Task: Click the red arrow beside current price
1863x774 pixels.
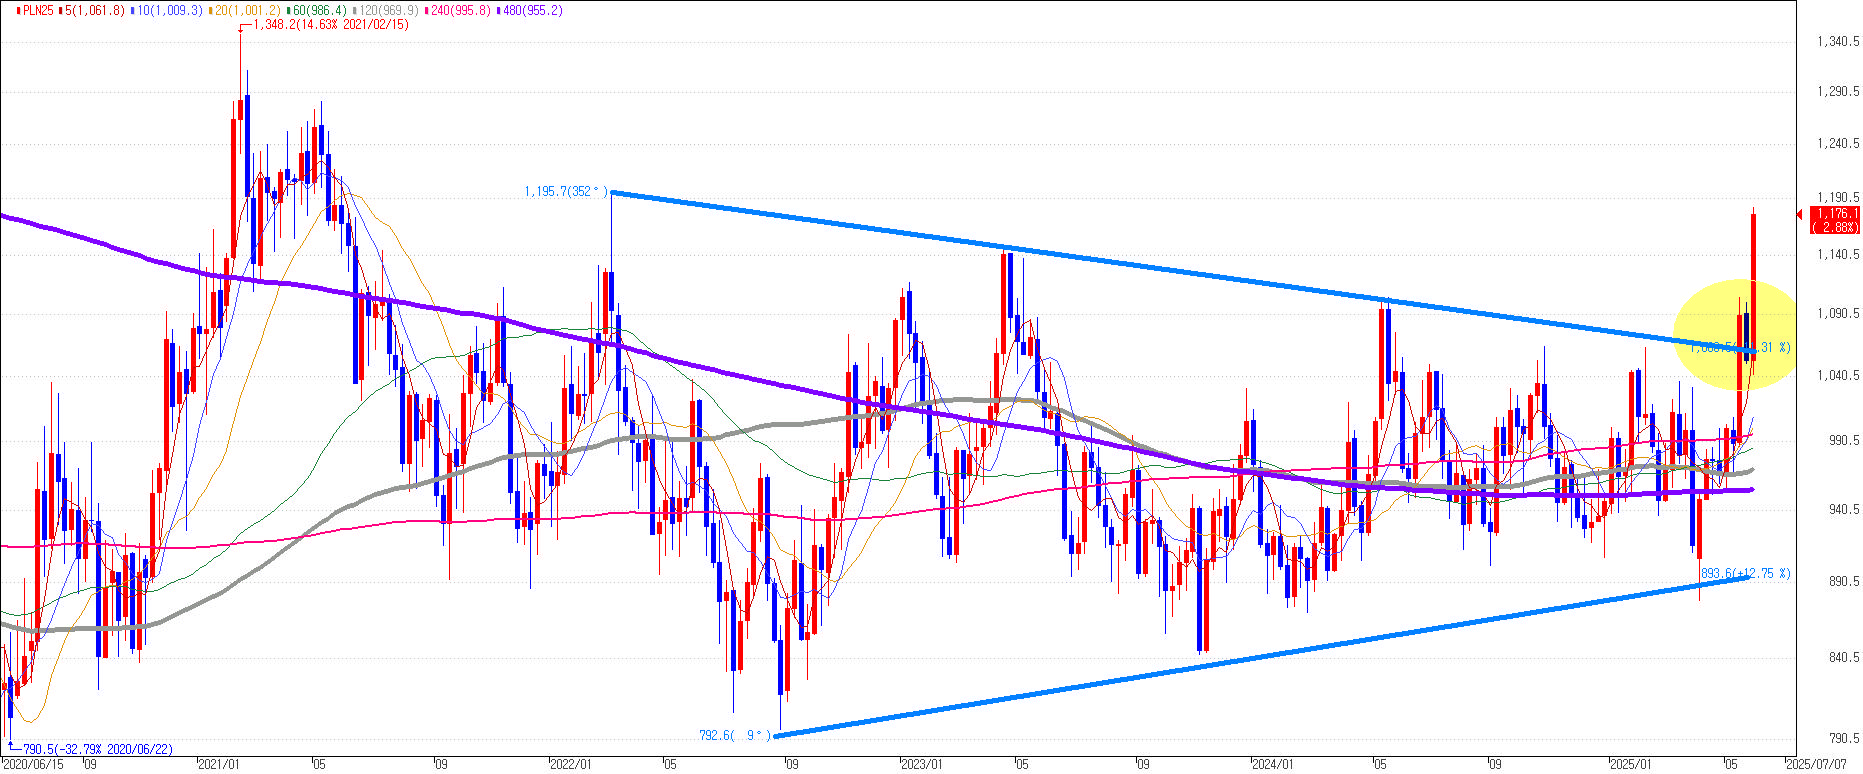Action: click(x=1800, y=214)
